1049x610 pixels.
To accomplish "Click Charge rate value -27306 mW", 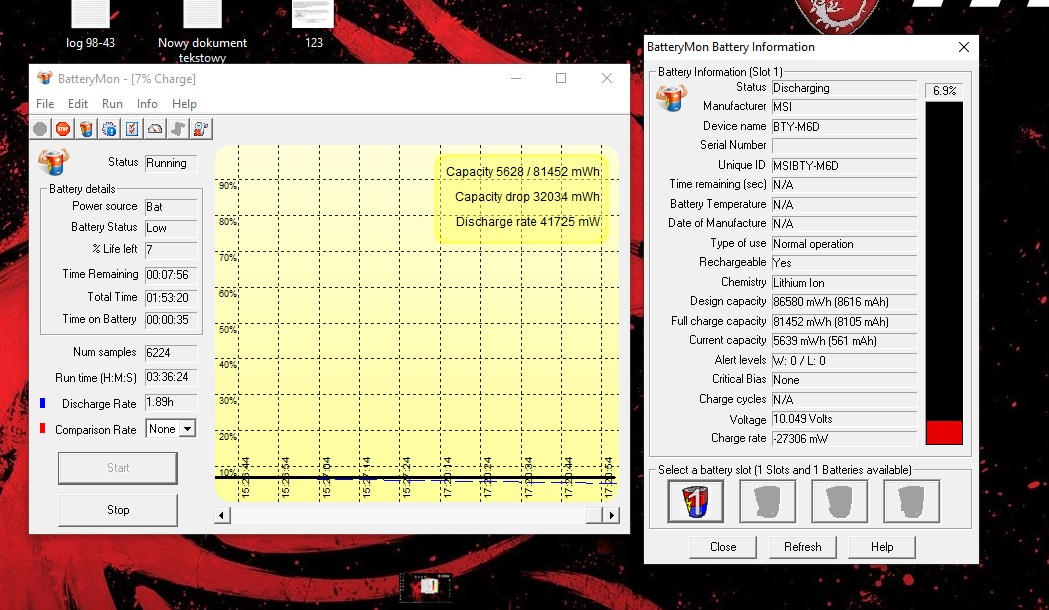I will [x=844, y=439].
